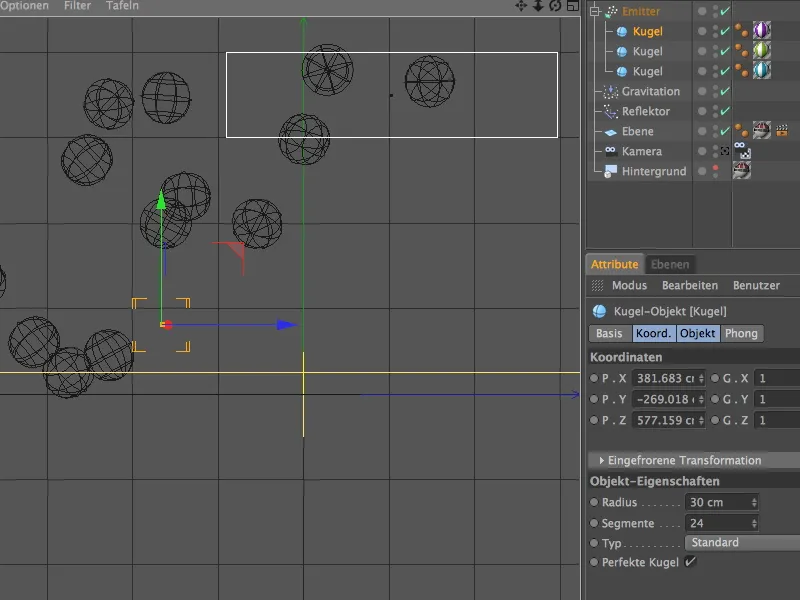Open the Tafeln menu
This screenshot has width=800, height=600.
tap(121, 5)
